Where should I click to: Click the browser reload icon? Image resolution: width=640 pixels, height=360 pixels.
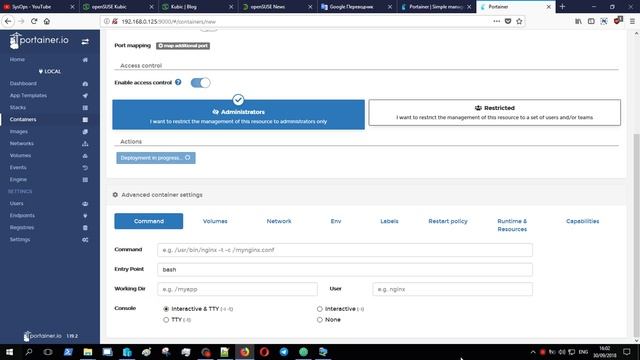point(34,21)
